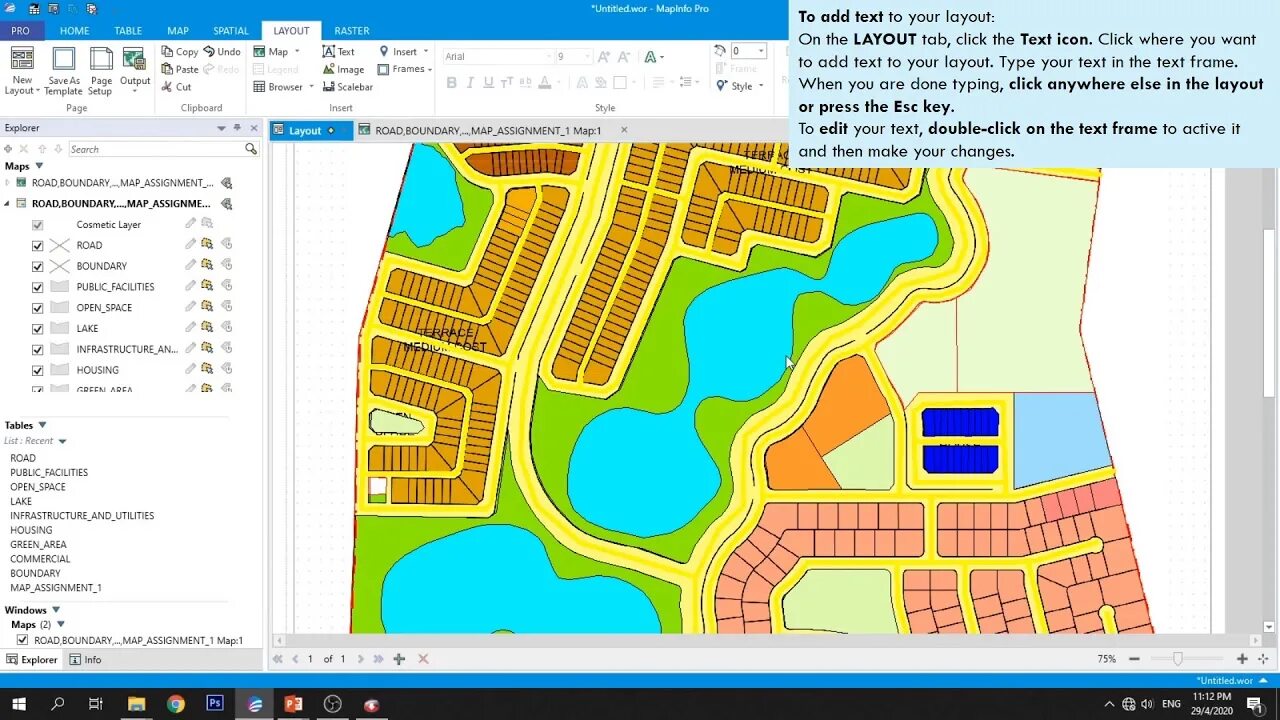Open the RASTER ribbon tab
Viewport: 1280px width, 720px height.
351,31
